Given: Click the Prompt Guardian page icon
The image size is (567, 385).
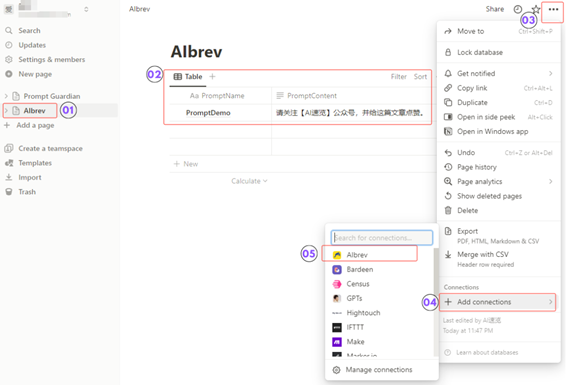Looking at the screenshot, I should (16, 96).
